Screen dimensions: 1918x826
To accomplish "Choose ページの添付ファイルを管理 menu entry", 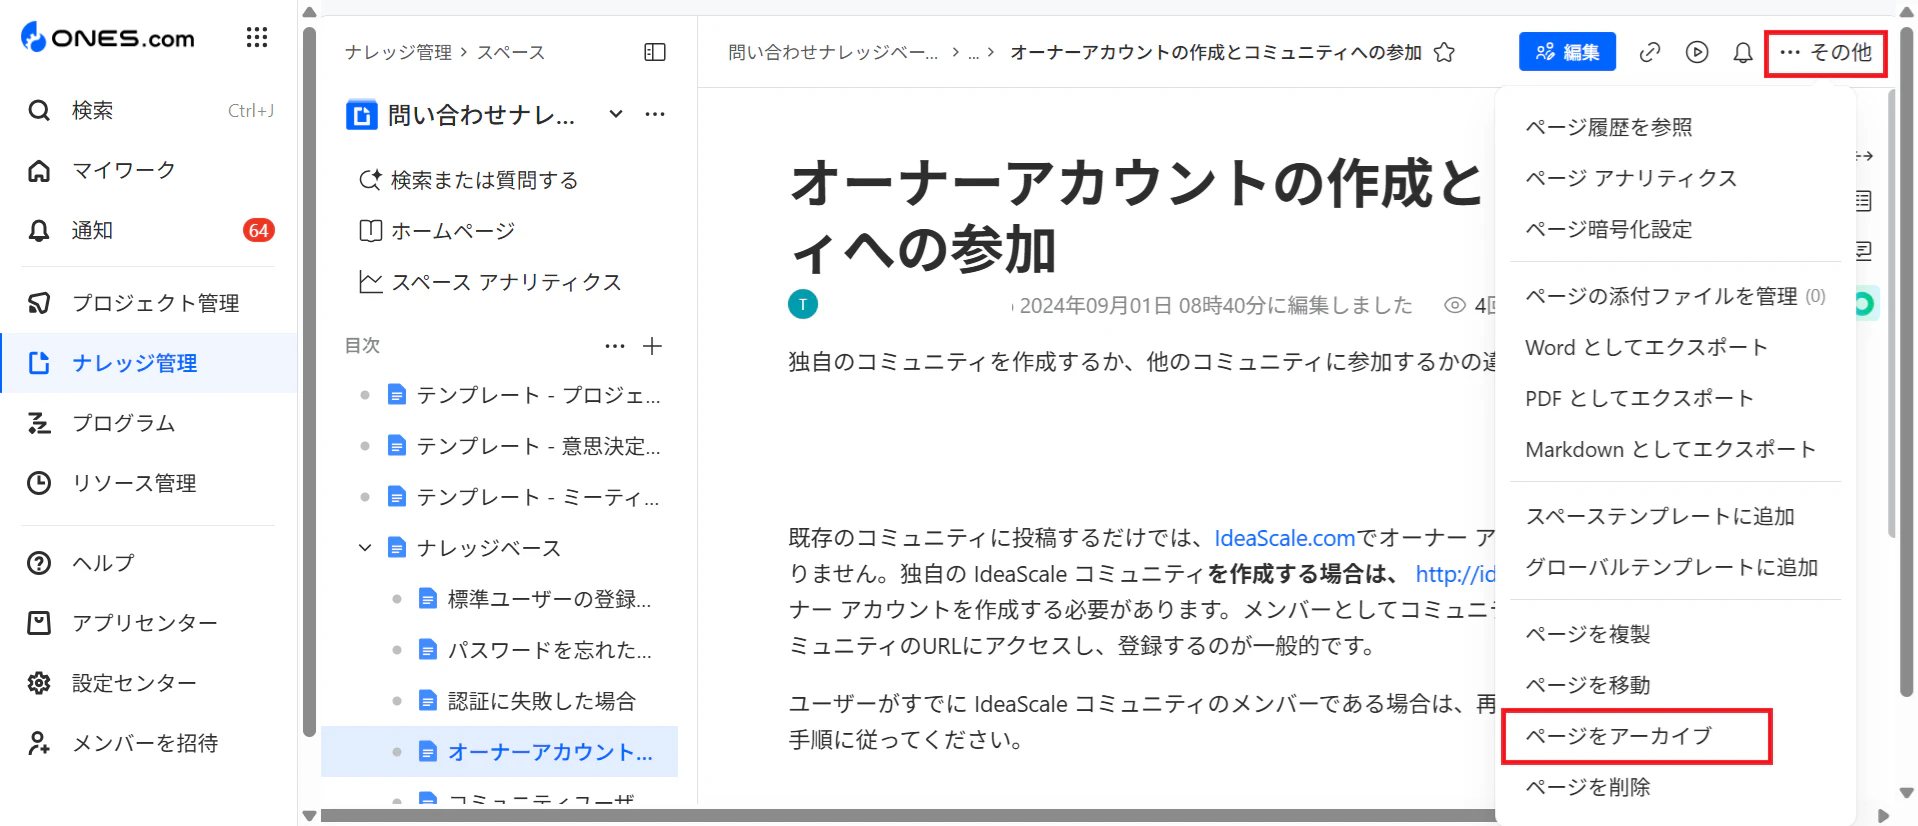I will pos(1675,296).
